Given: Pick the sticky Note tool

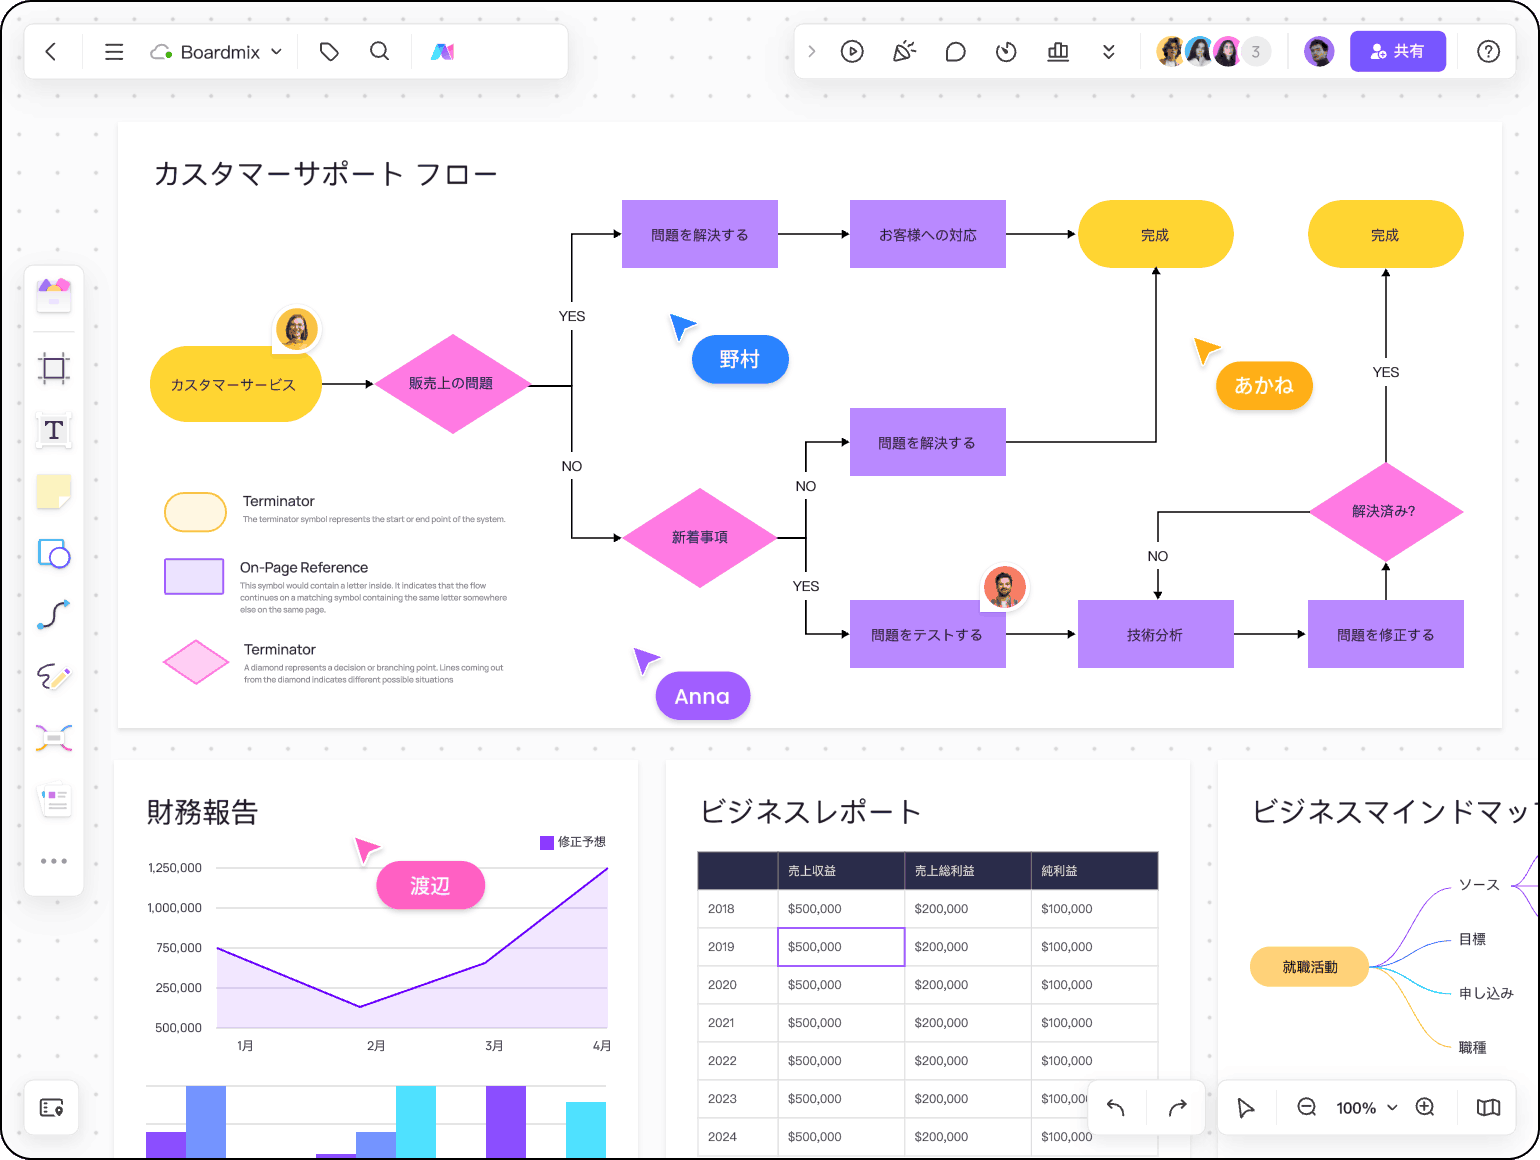Looking at the screenshot, I should pyautogui.click(x=54, y=491).
